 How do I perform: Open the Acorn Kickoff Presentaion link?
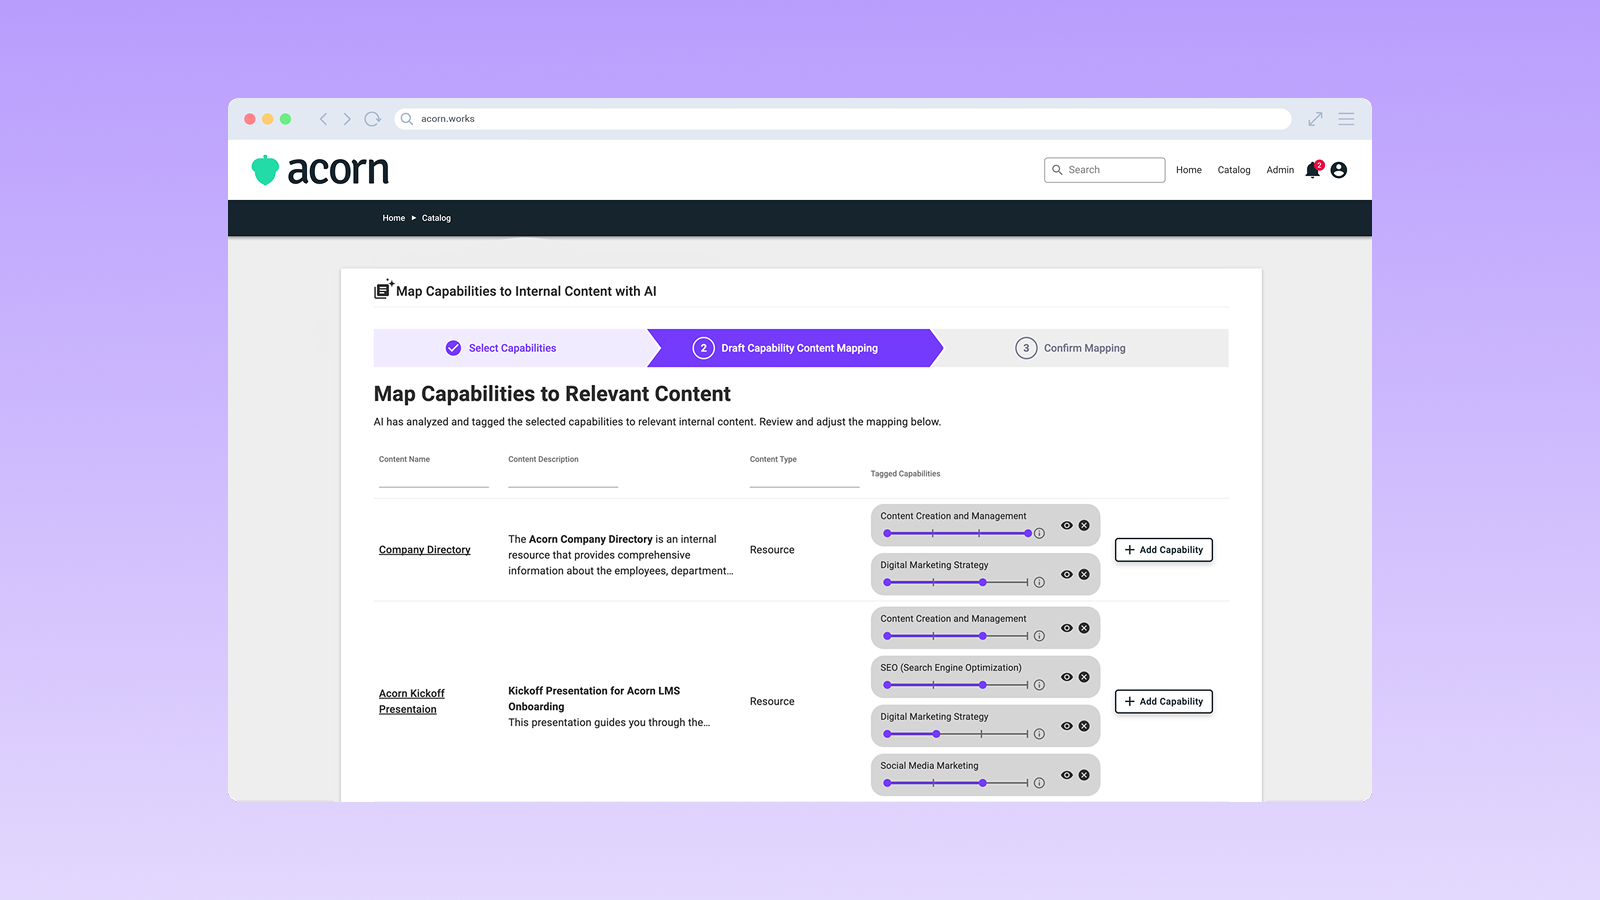click(x=411, y=700)
